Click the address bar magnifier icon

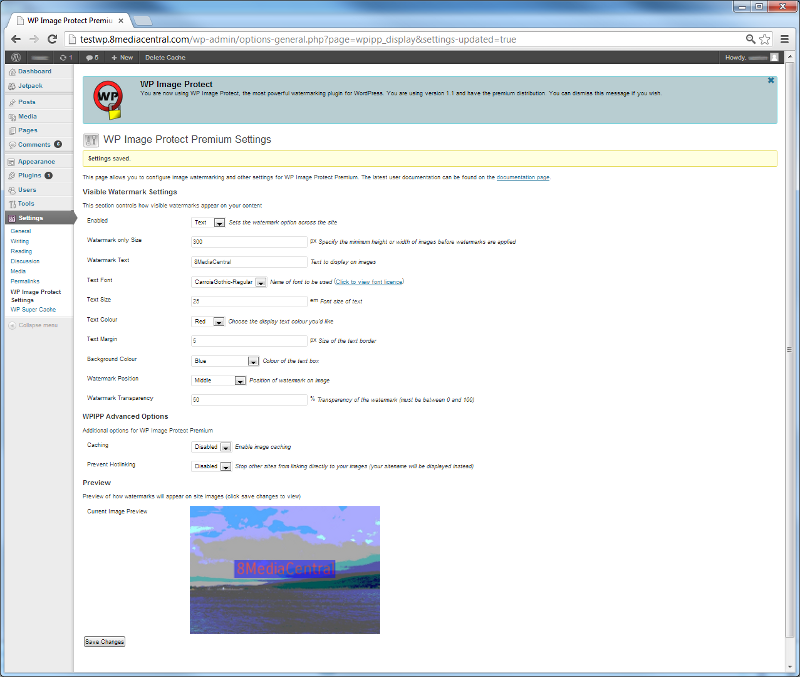751,39
